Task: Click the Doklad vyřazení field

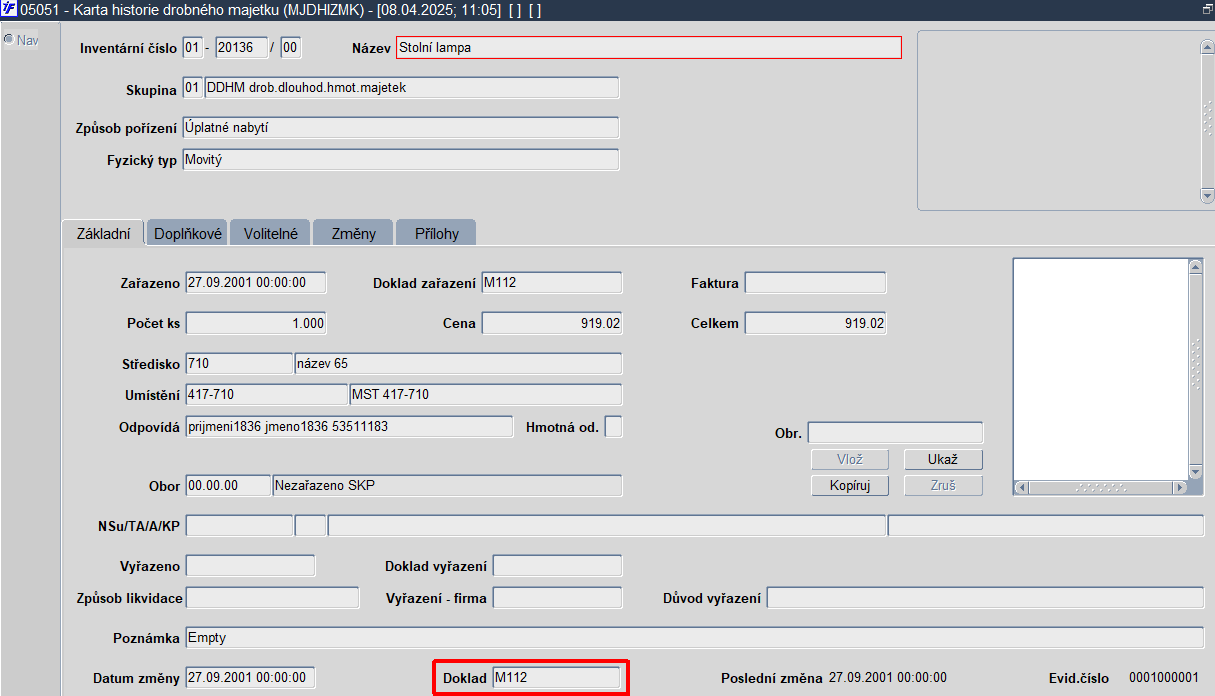Action: click(557, 566)
